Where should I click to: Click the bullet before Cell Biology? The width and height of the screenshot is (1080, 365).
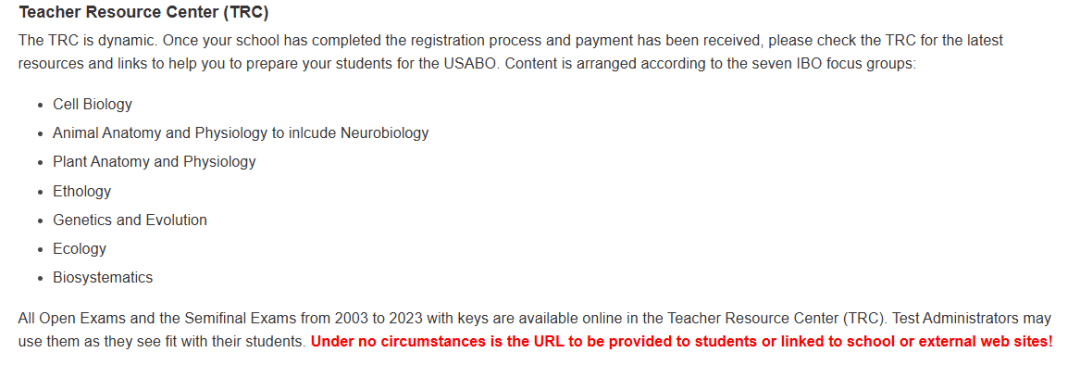pos(41,105)
